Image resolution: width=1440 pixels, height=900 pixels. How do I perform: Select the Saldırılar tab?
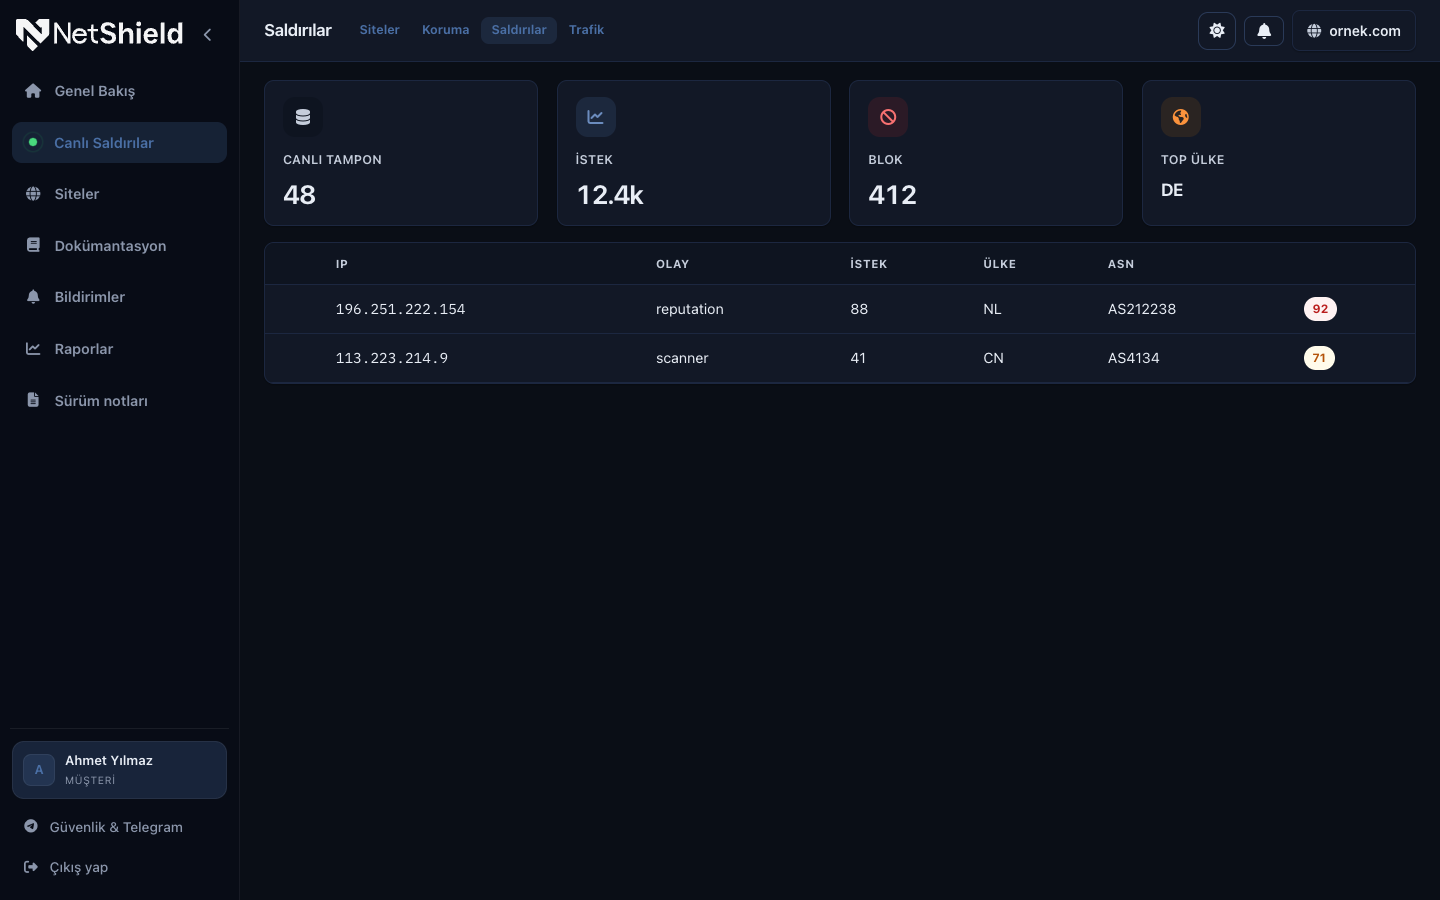click(519, 30)
